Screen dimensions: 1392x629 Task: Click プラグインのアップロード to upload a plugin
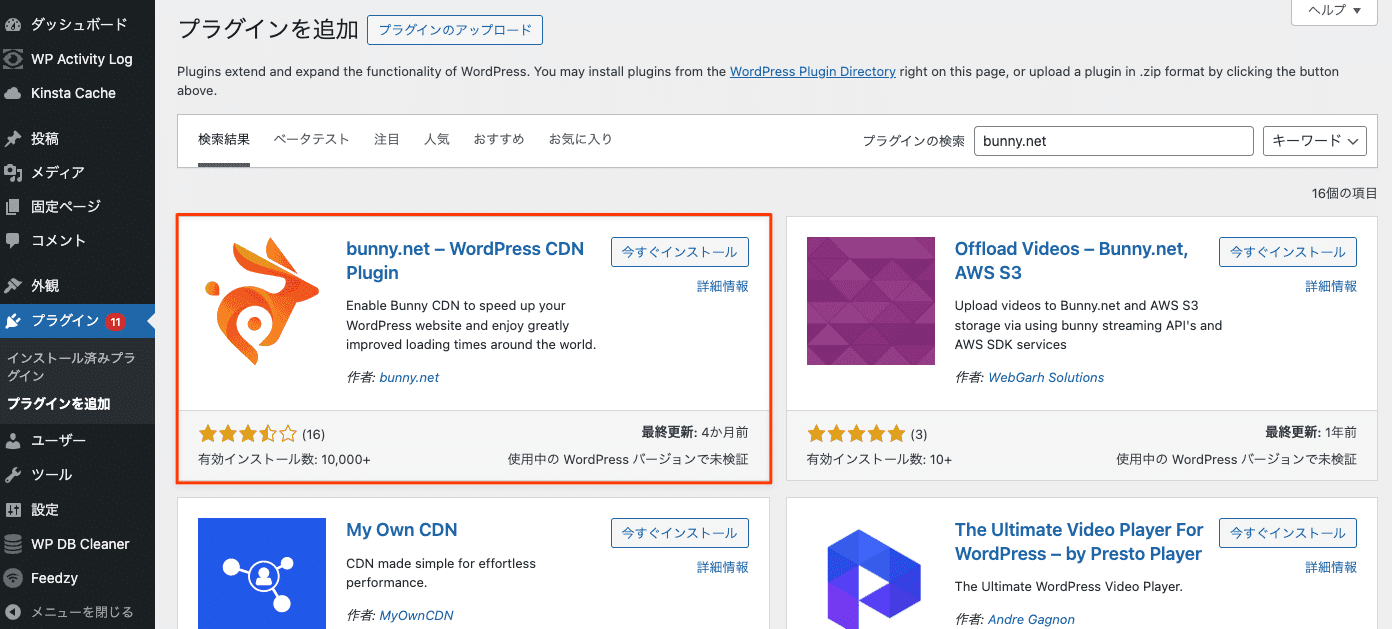(455, 30)
